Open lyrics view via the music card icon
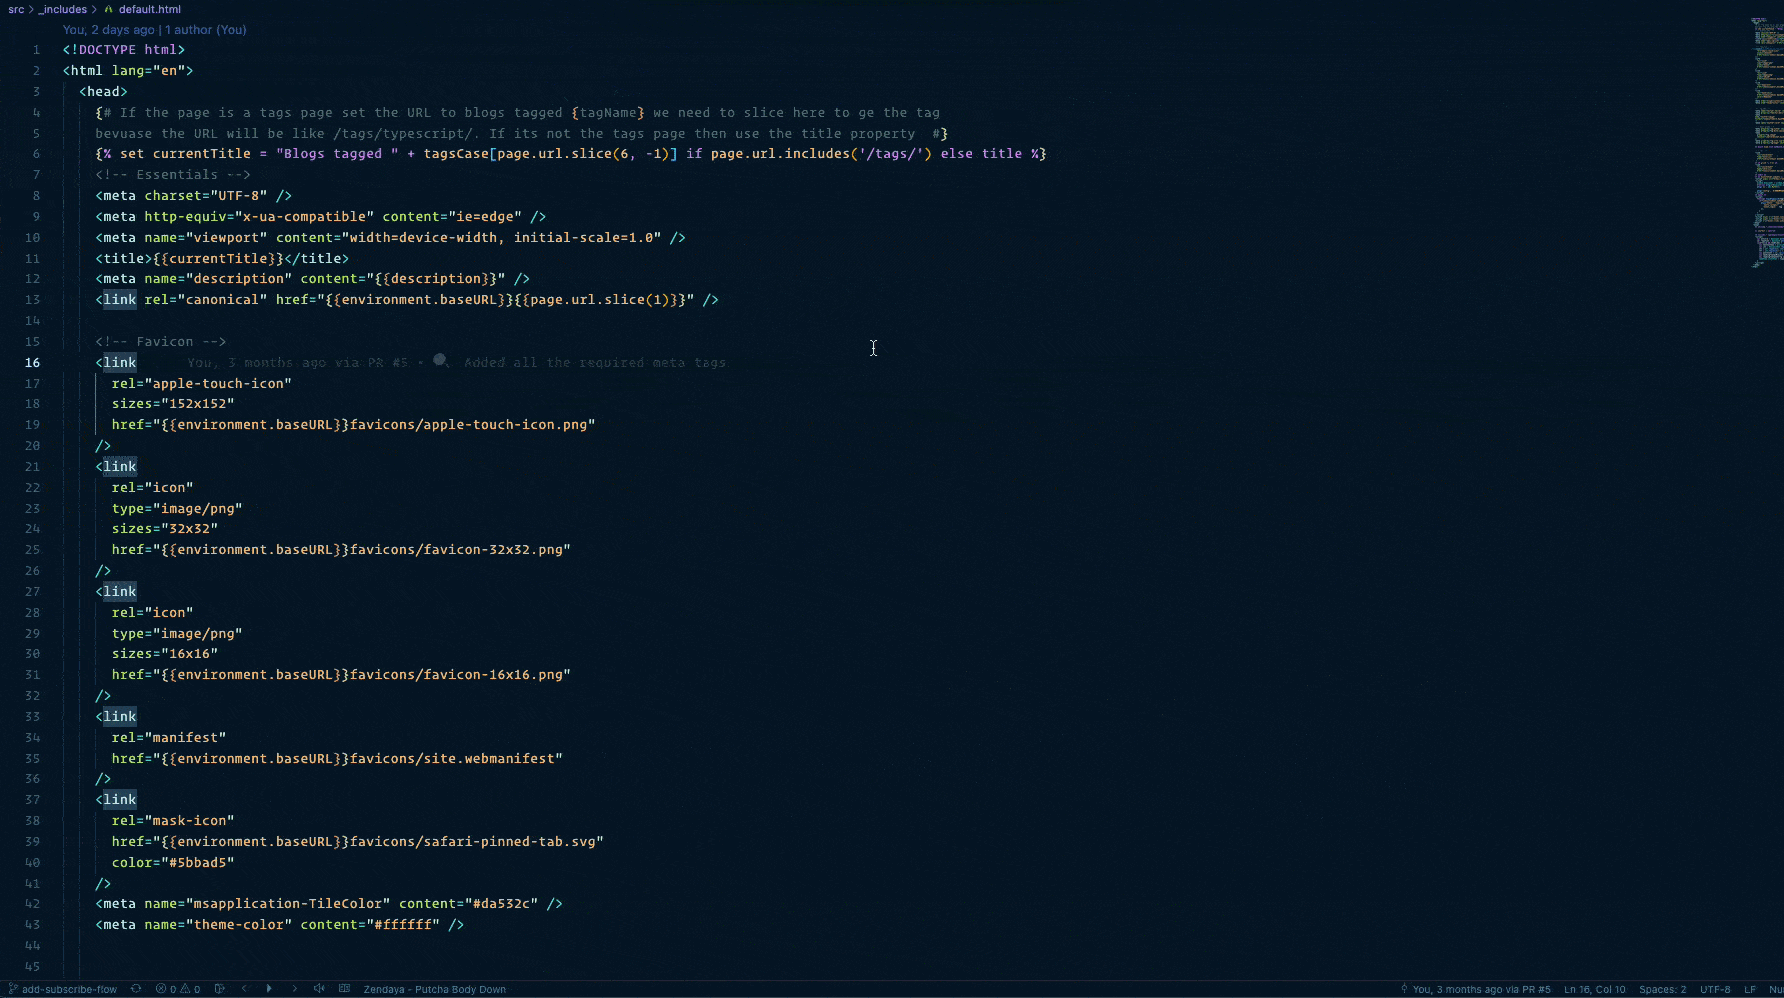The width and height of the screenshot is (1784, 998). (x=345, y=989)
